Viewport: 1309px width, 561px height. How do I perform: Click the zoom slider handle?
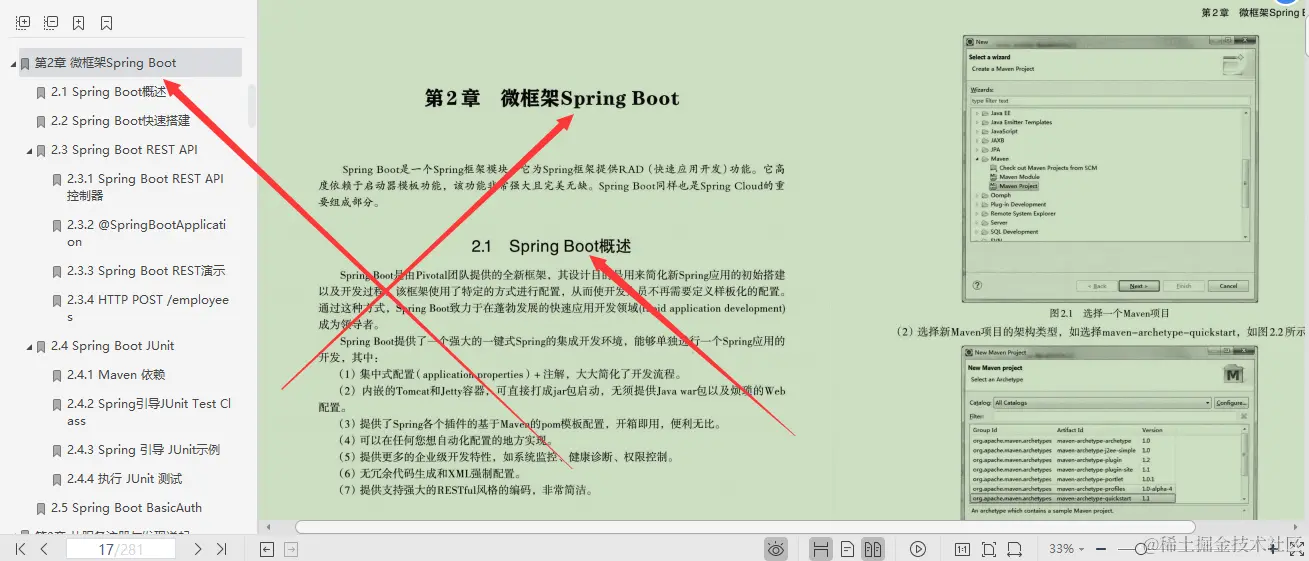[1139, 549]
